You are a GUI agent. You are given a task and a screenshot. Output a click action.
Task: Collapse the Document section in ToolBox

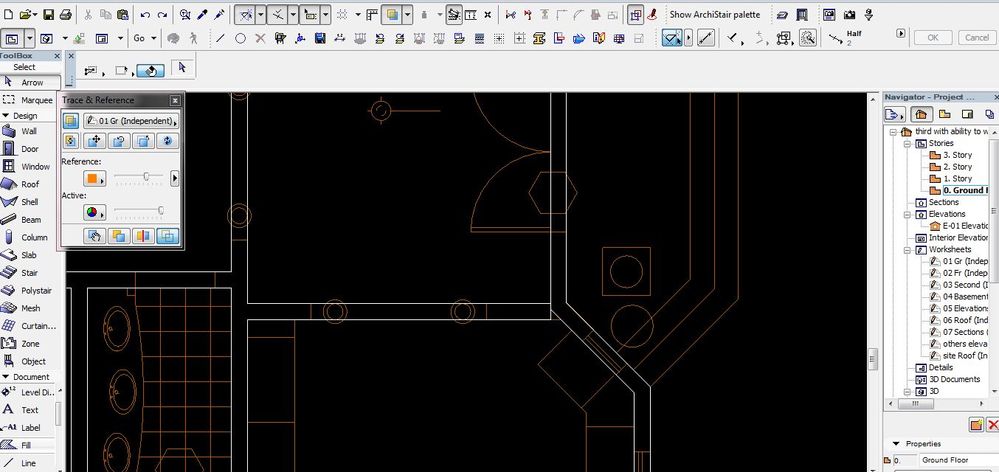click(6, 377)
